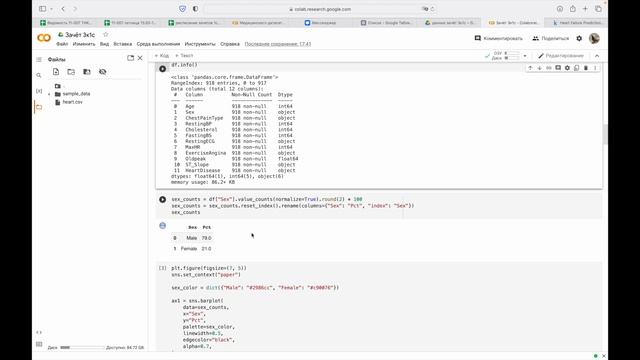640x360 pixels.
Task: Open the Комментировать button
Action: click(x=498, y=38)
